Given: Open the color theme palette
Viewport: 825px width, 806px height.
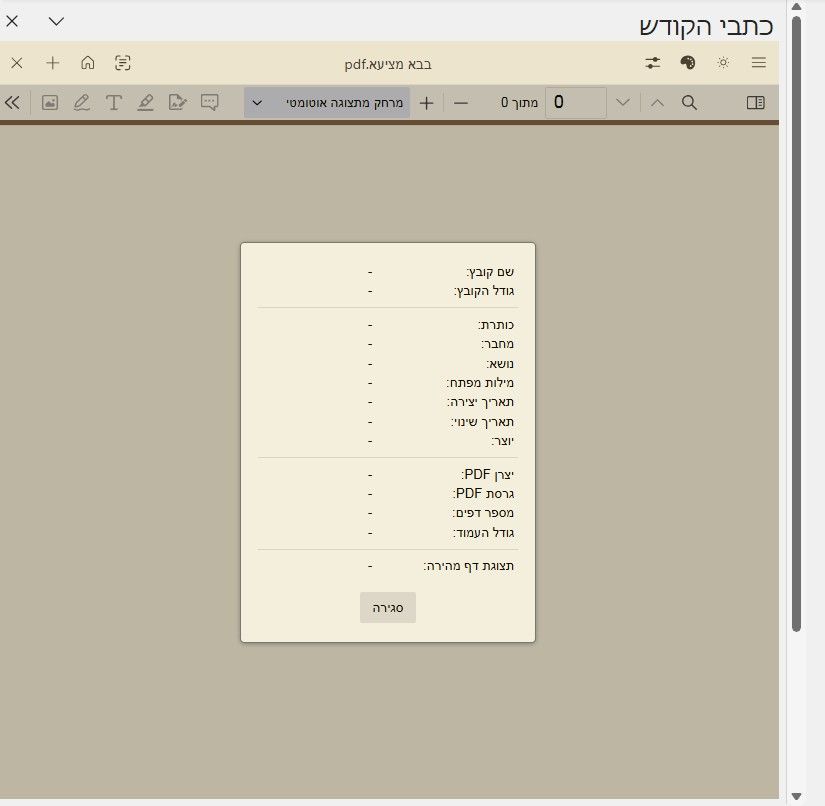Looking at the screenshot, I should [x=688, y=63].
